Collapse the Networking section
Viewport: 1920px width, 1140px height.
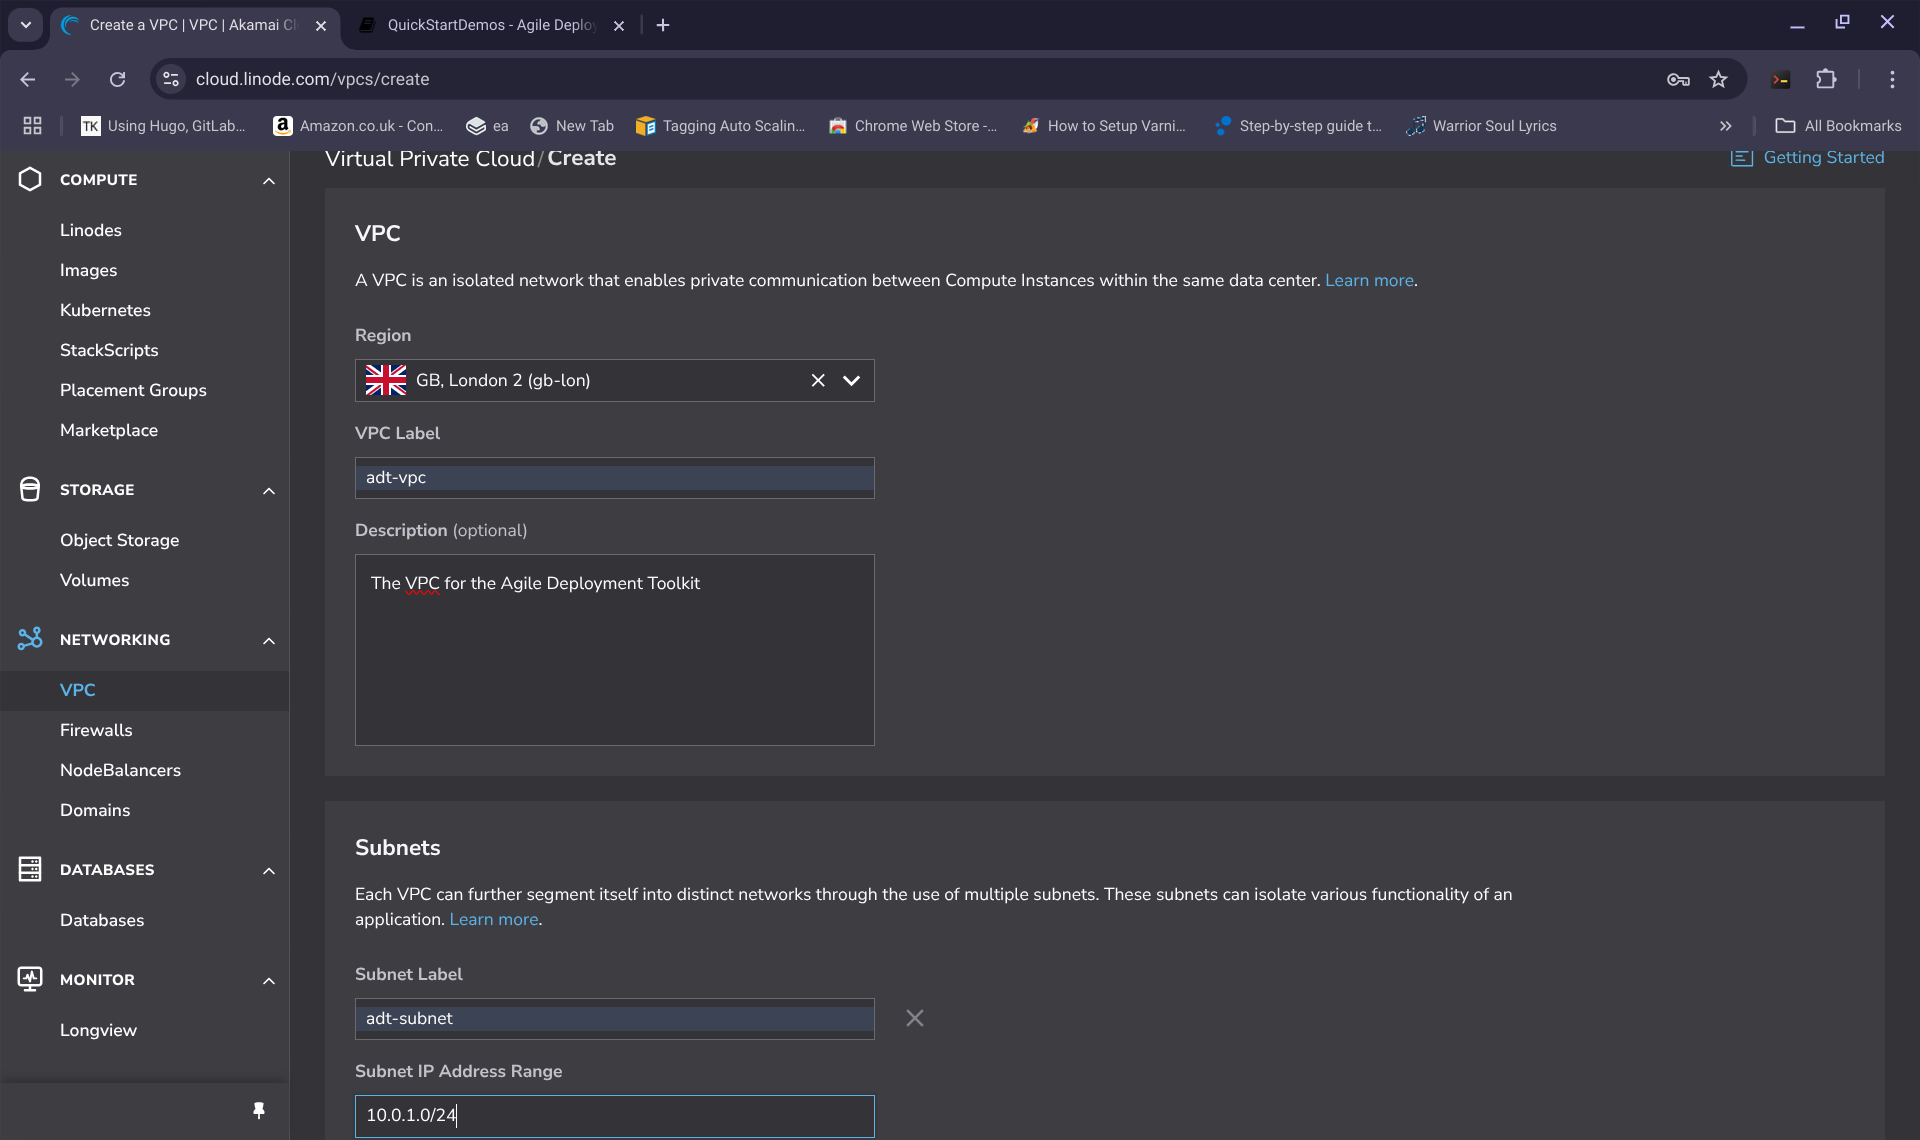[269, 640]
